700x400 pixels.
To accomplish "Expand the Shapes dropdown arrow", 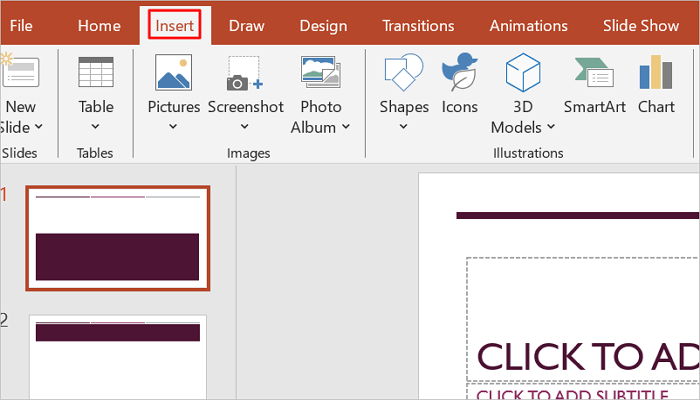I will pos(403,127).
